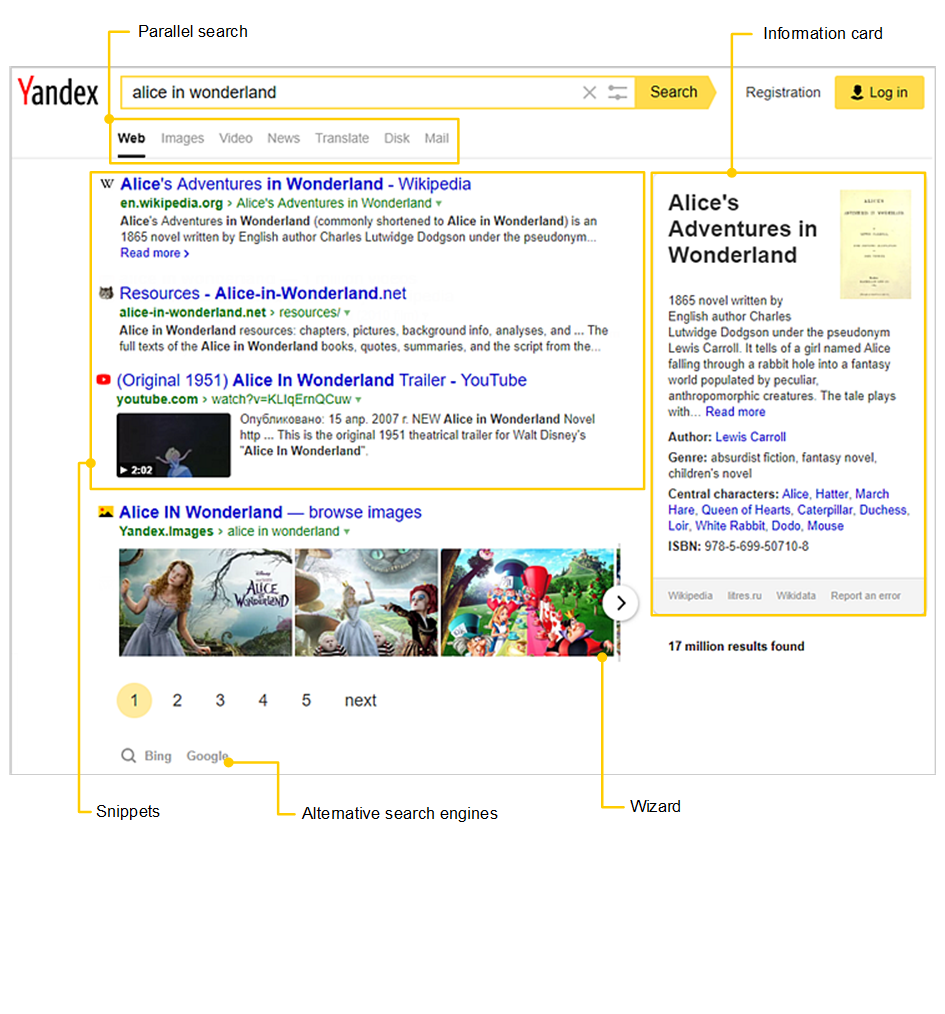Screen dimensions: 945x1014
Task: Click the YouTube favicon icon
Action: click(103, 380)
